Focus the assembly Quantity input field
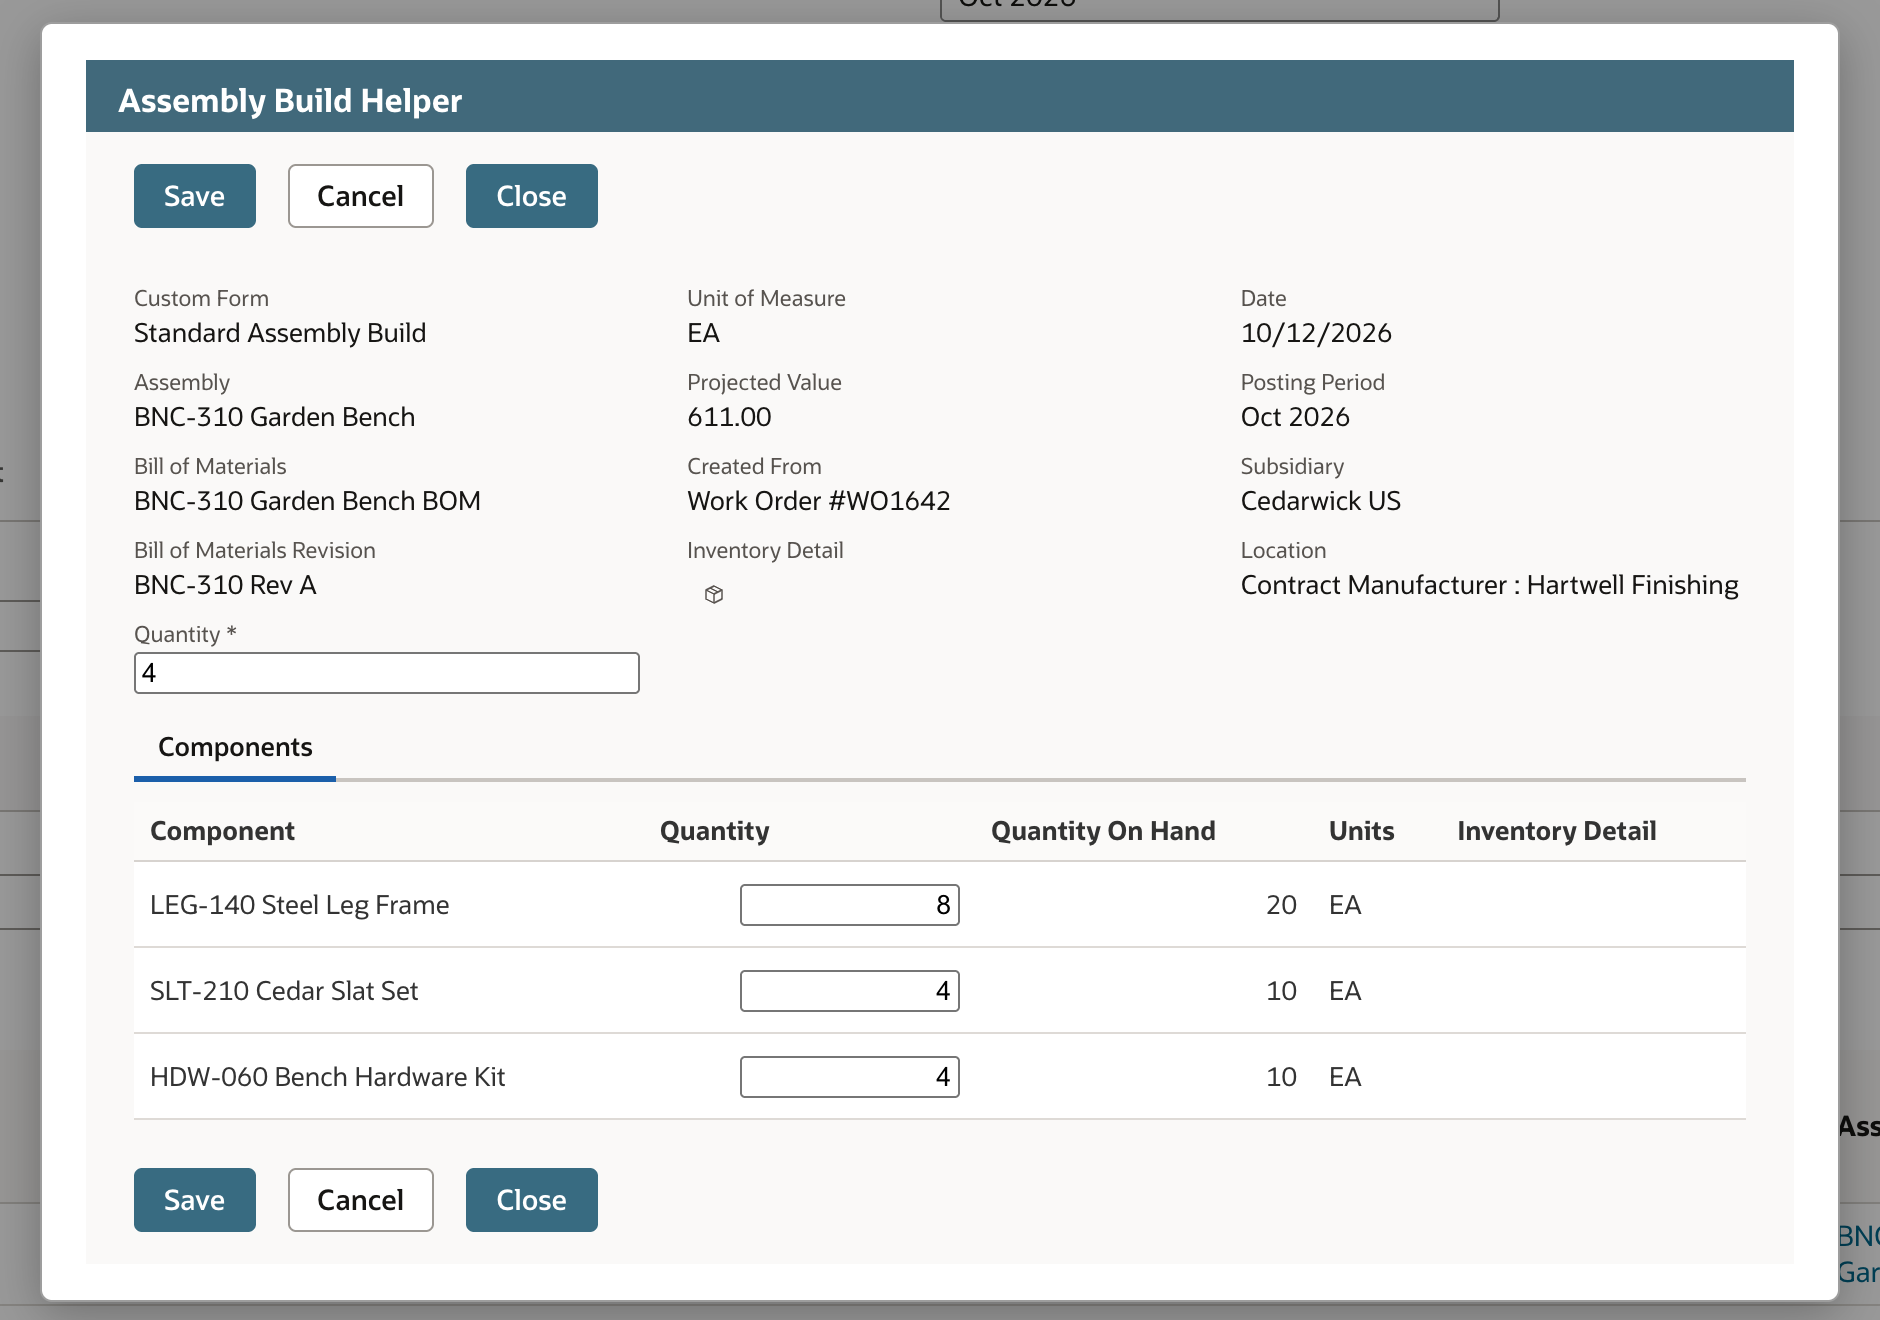The height and width of the screenshot is (1320, 1880). [387, 673]
